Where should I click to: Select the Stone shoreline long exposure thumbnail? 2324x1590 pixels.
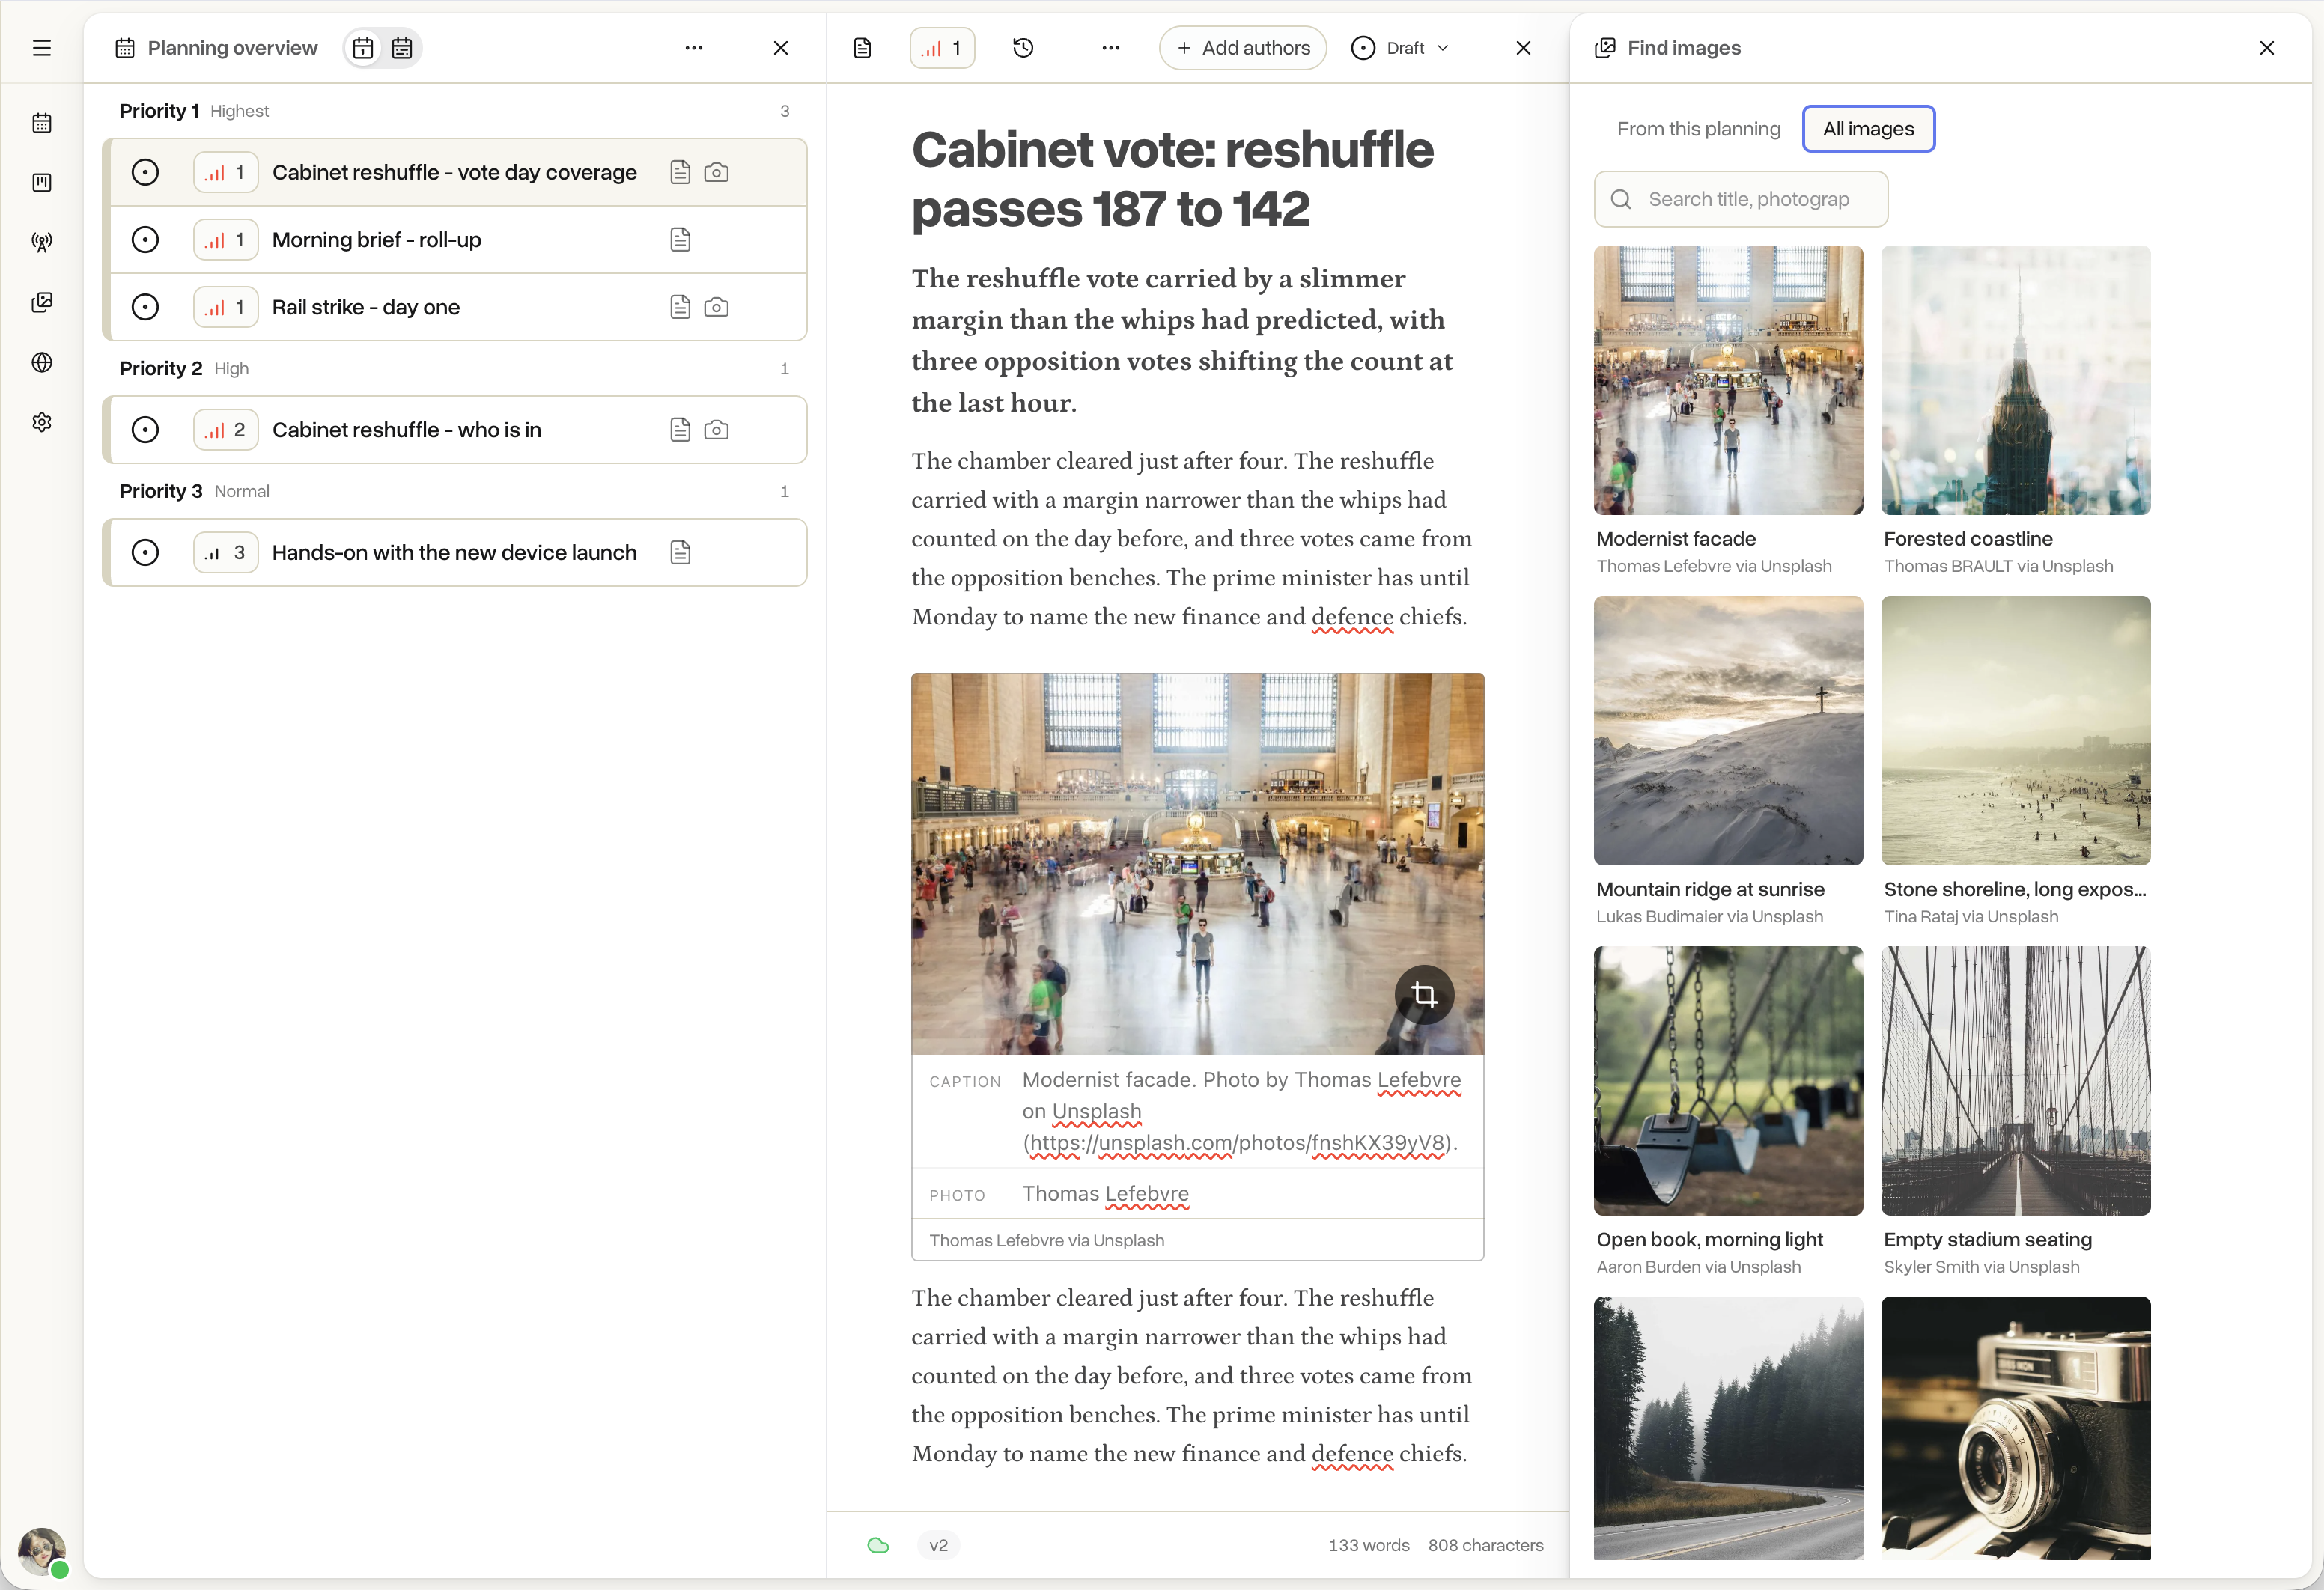coord(2015,731)
